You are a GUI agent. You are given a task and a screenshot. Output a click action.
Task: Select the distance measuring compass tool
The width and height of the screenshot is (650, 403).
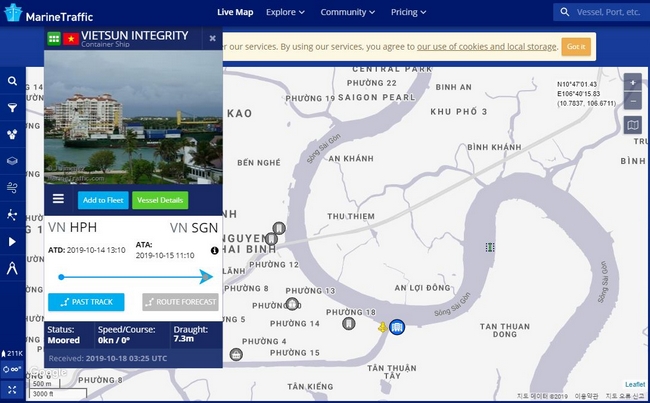12,268
